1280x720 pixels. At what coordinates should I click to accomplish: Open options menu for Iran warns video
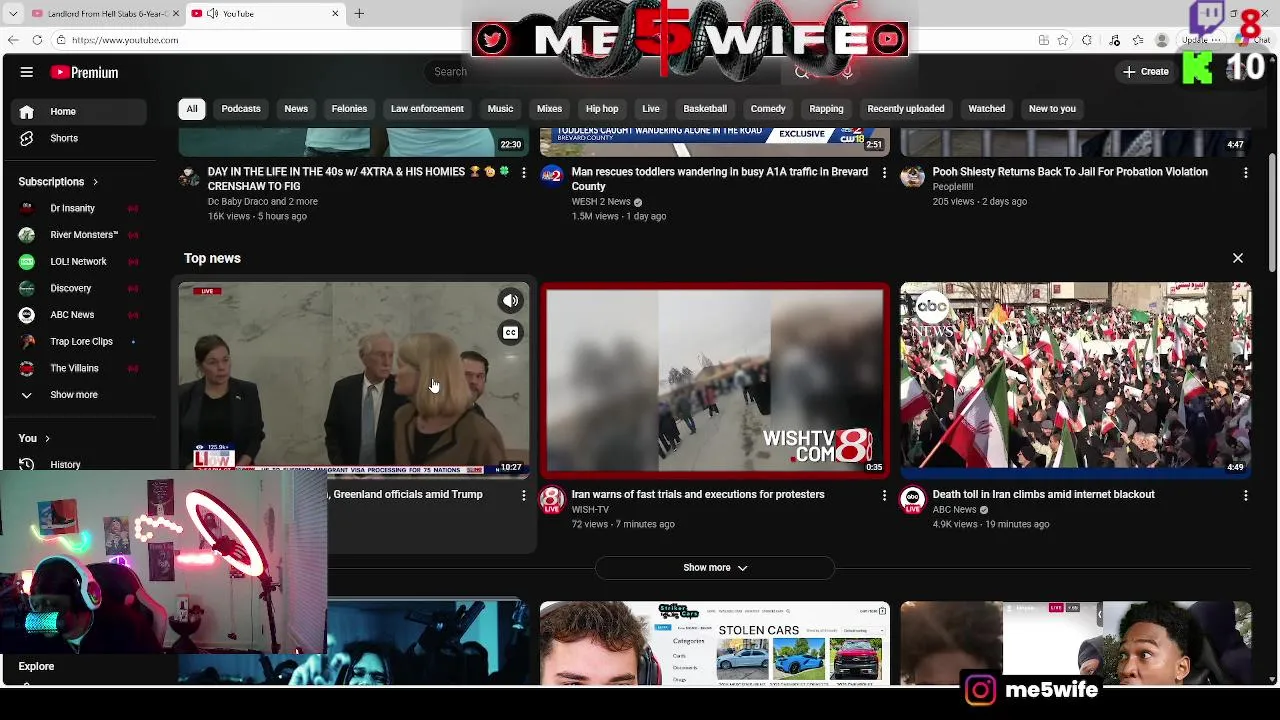(x=884, y=495)
